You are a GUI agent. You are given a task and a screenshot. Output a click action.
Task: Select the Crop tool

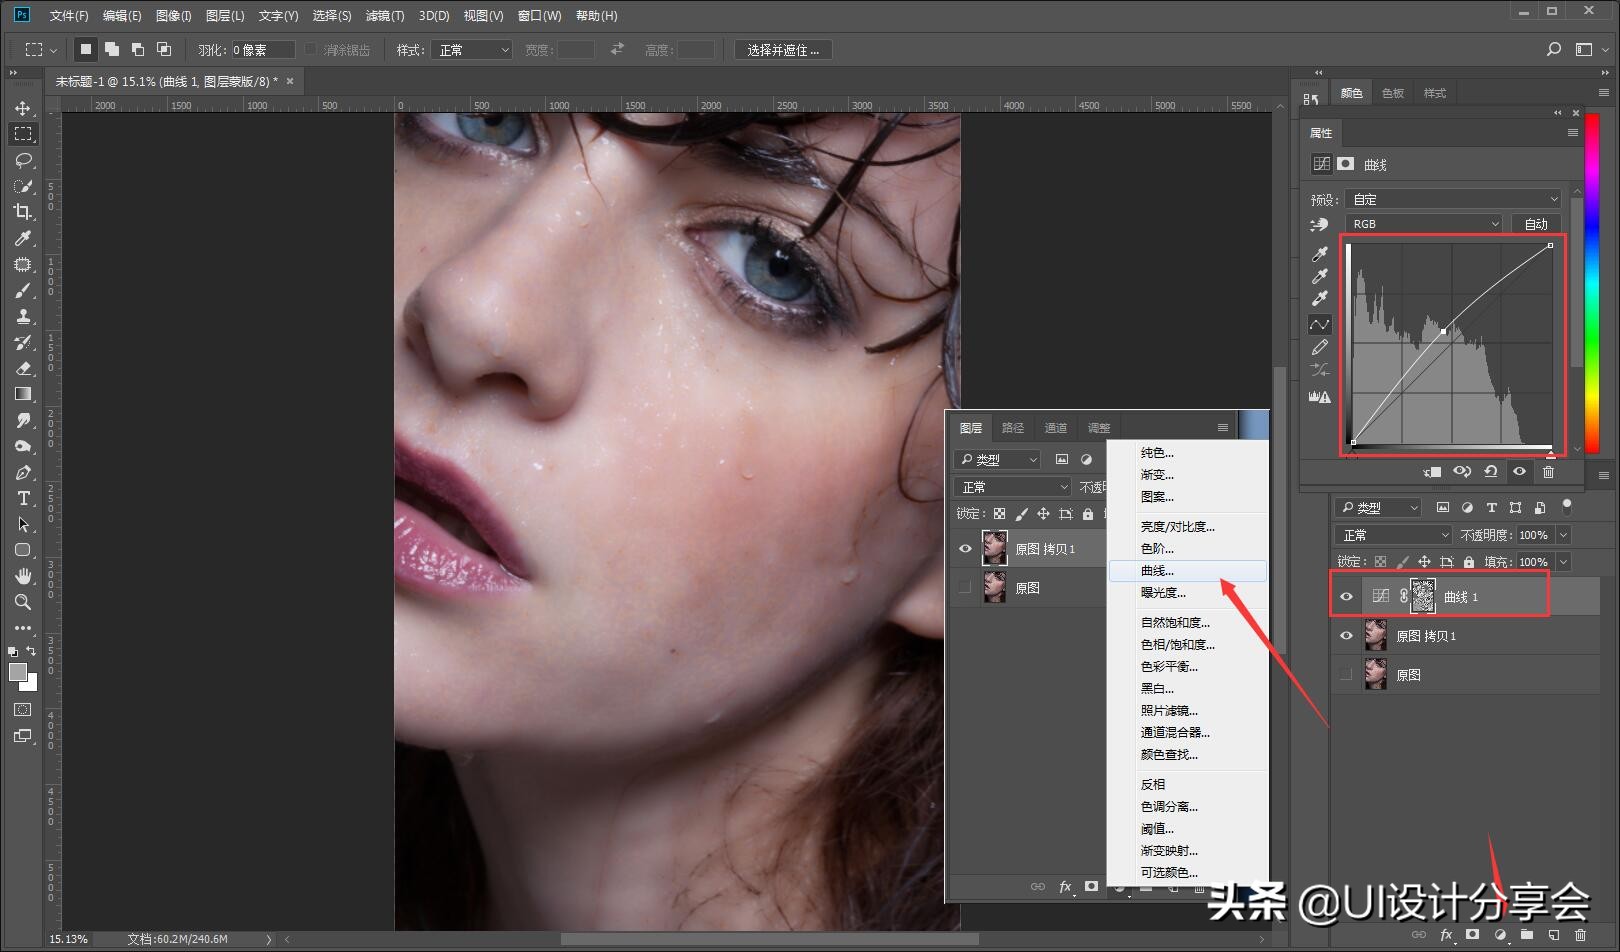click(23, 212)
